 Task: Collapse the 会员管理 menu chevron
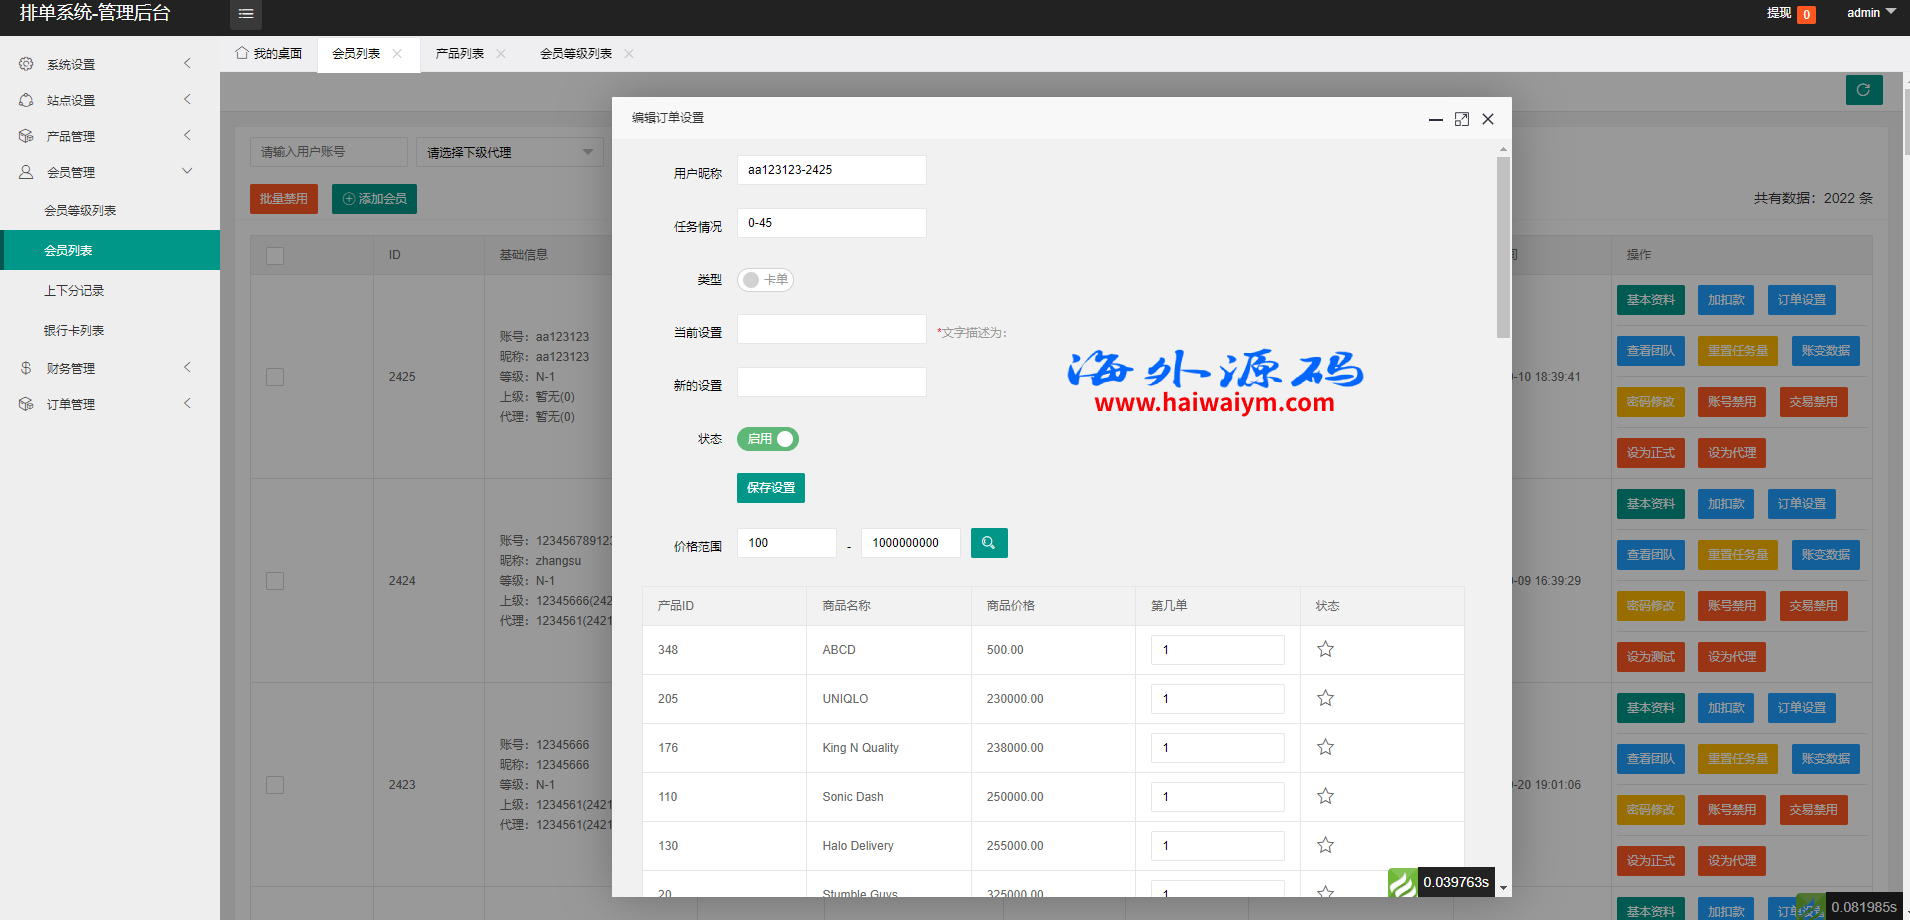[x=187, y=170]
